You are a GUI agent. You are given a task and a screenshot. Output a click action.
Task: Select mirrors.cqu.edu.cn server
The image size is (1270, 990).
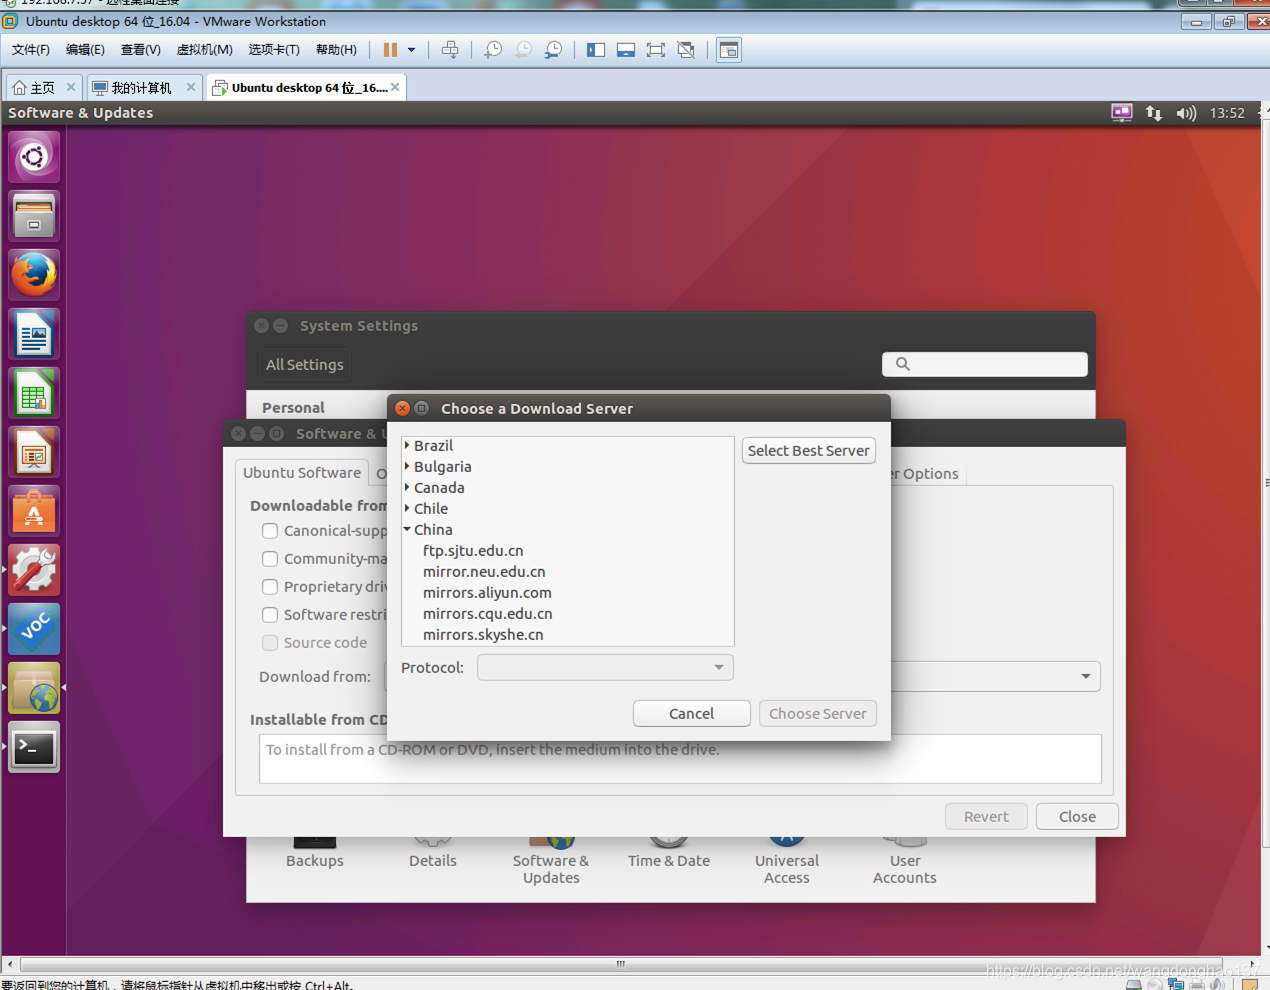[x=487, y=614]
